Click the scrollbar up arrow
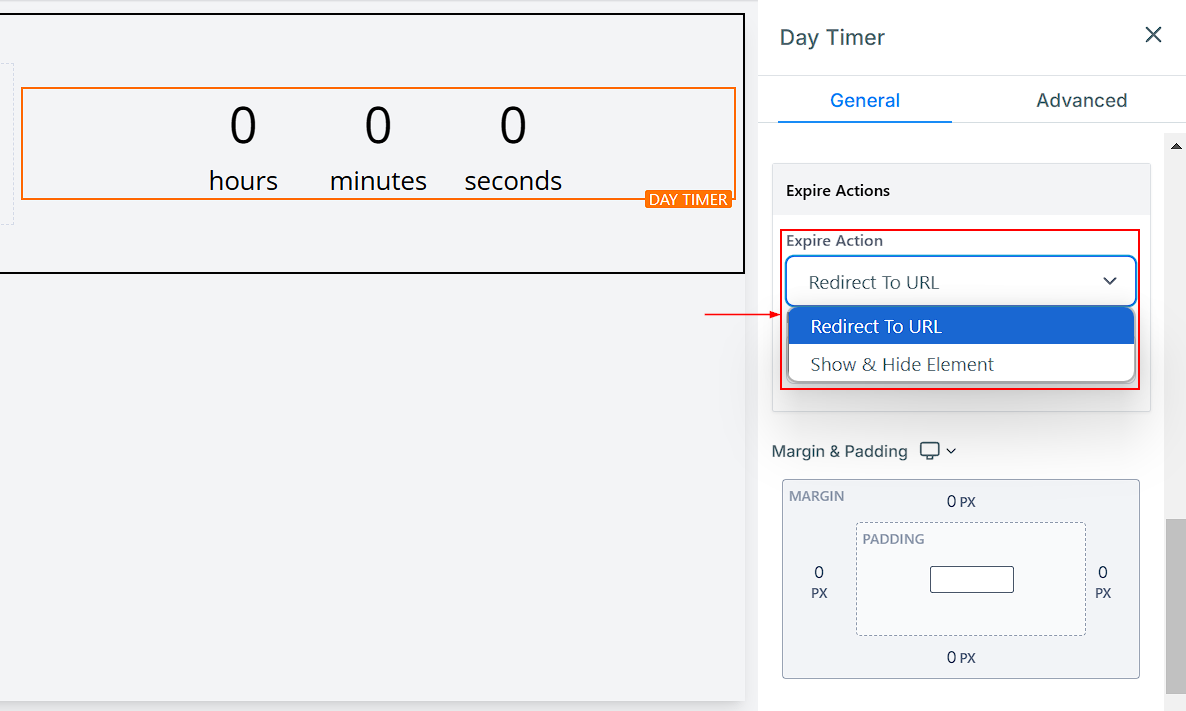Image resolution: width=1186 pixels, height=711 pixels. 1176,146
